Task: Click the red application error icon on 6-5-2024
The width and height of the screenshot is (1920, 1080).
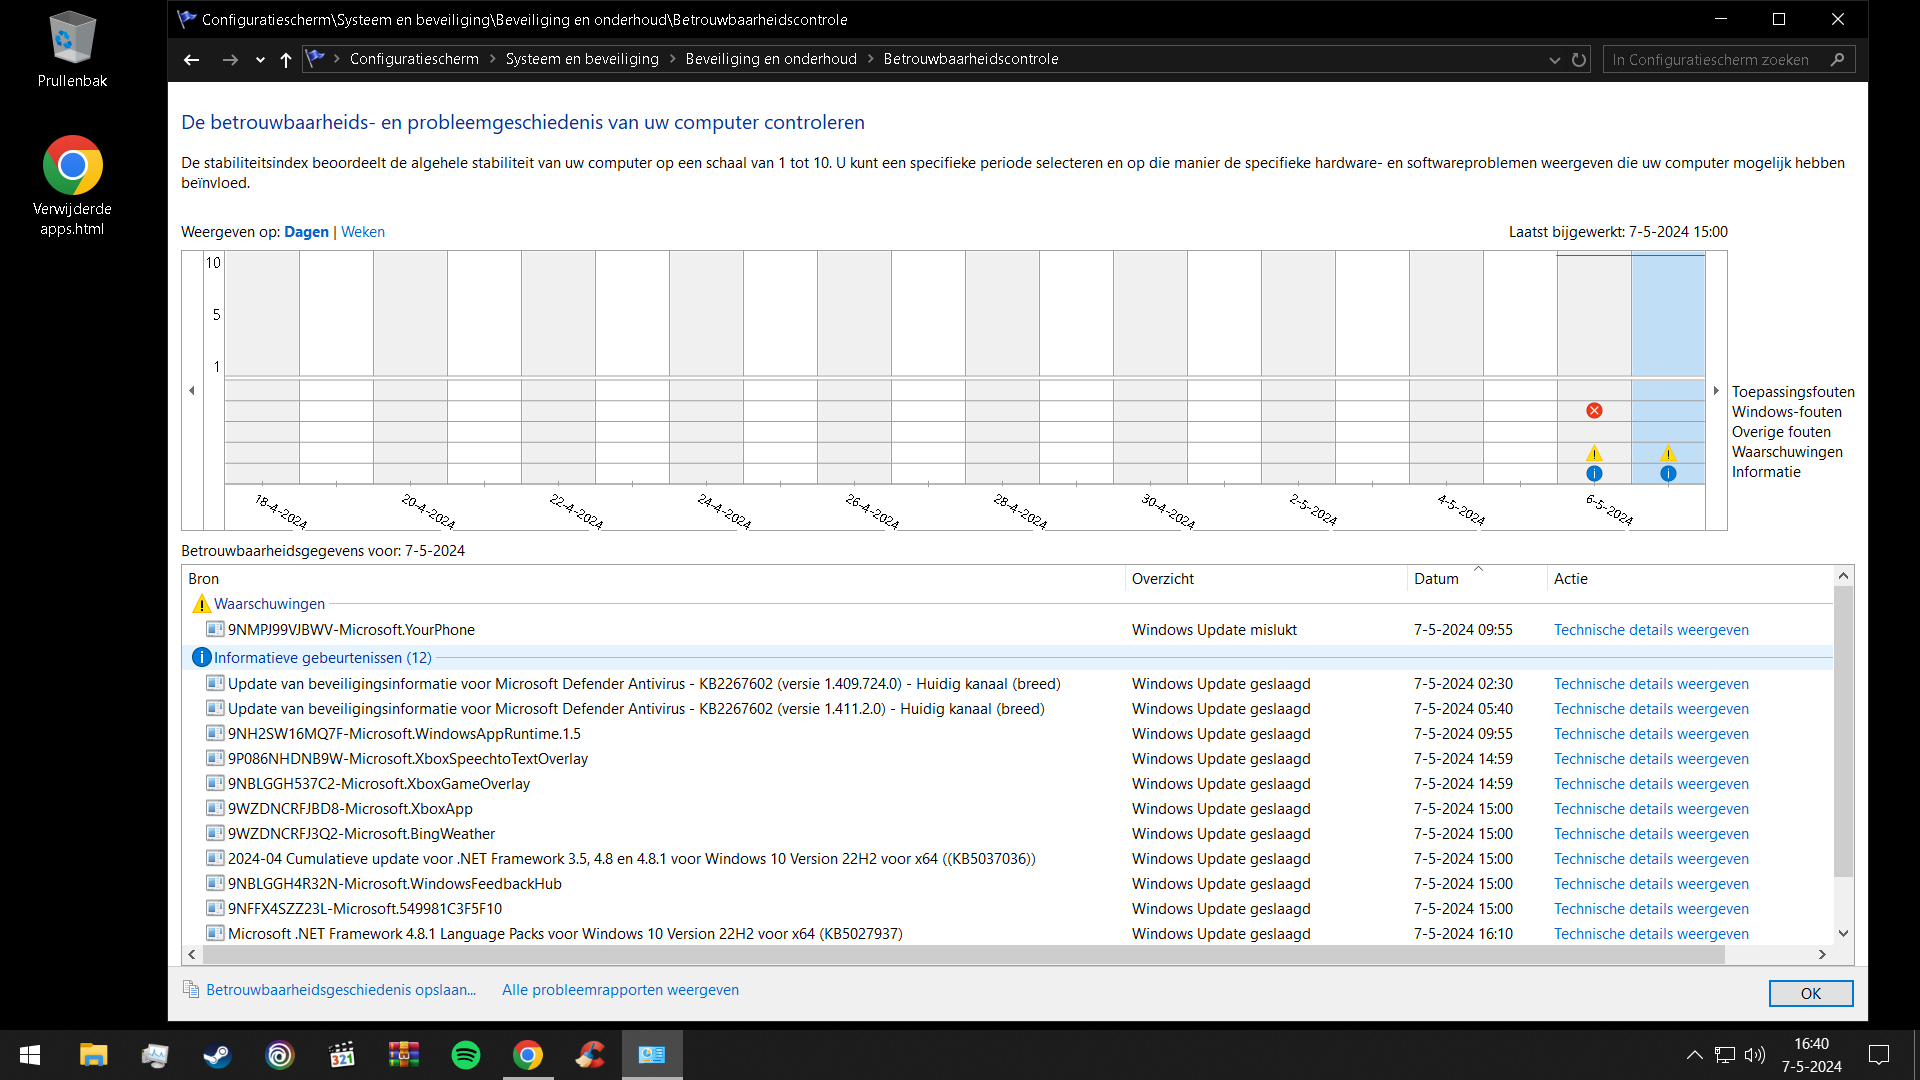Action: click(1594, 411)
